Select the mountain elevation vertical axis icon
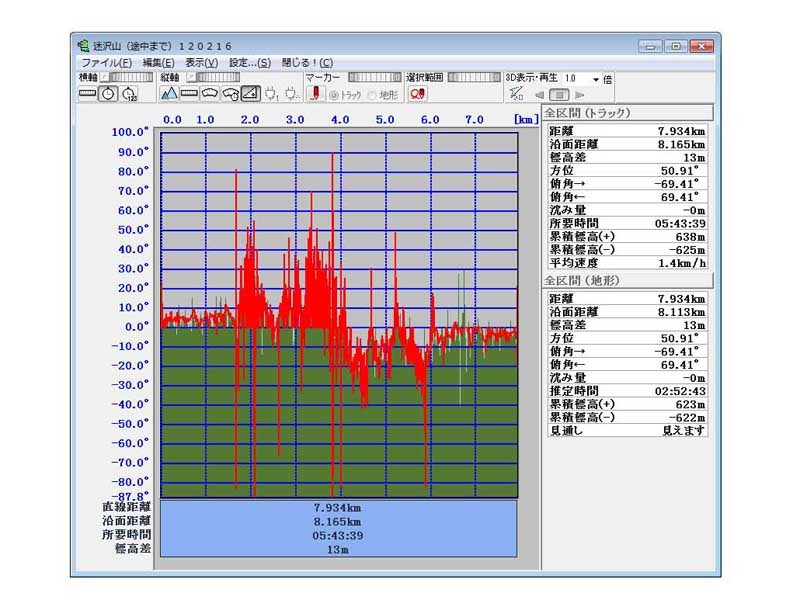 tap(169, 94)
